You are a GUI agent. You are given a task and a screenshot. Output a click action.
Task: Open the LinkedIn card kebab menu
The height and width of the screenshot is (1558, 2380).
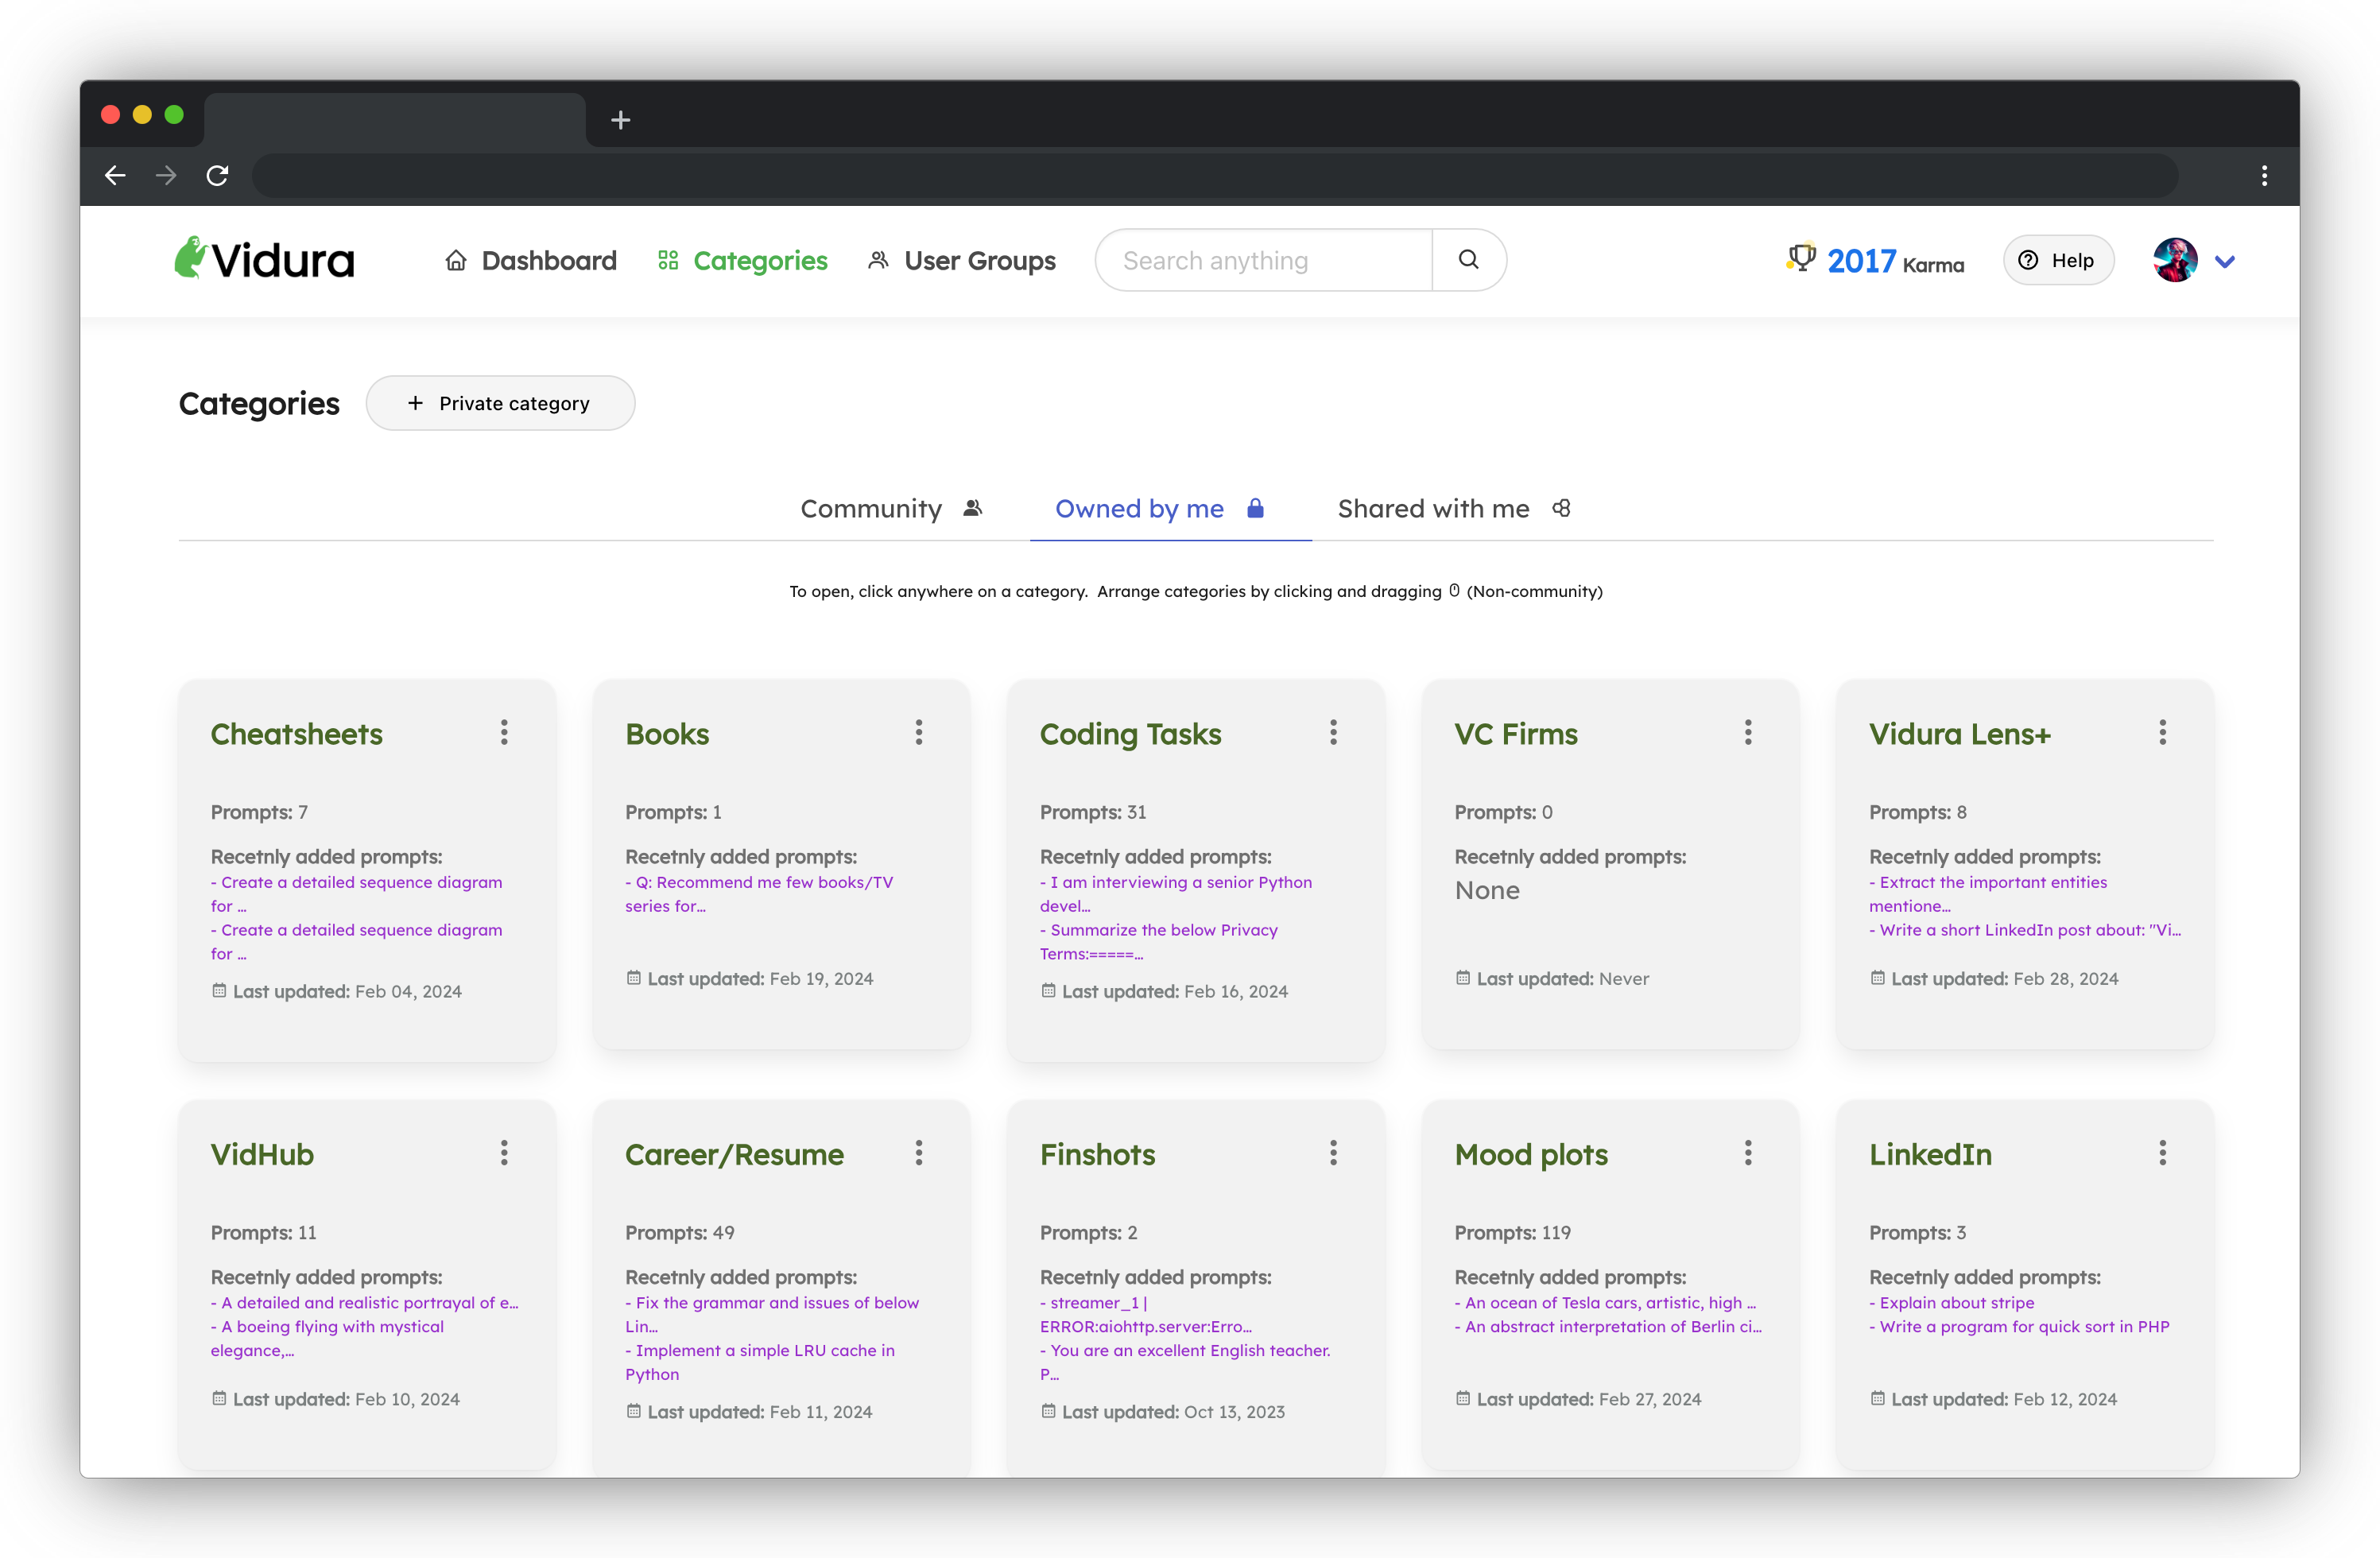pos(2162,1153)
